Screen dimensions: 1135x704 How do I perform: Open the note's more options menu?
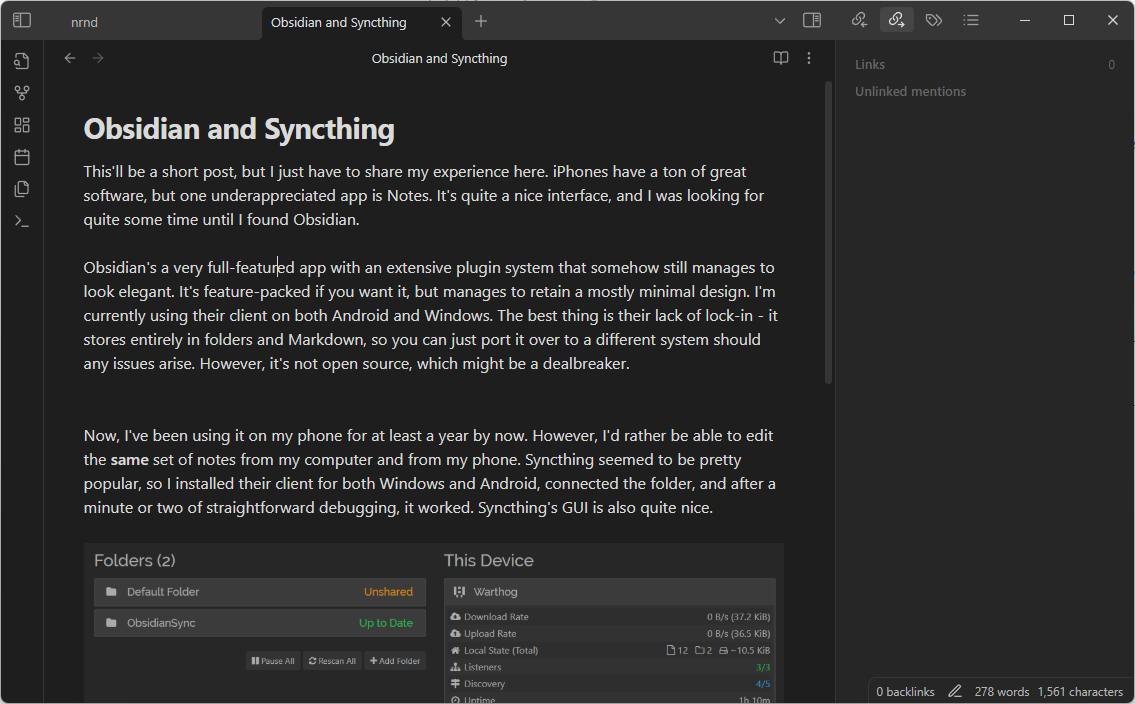click(x=809, y=58)
